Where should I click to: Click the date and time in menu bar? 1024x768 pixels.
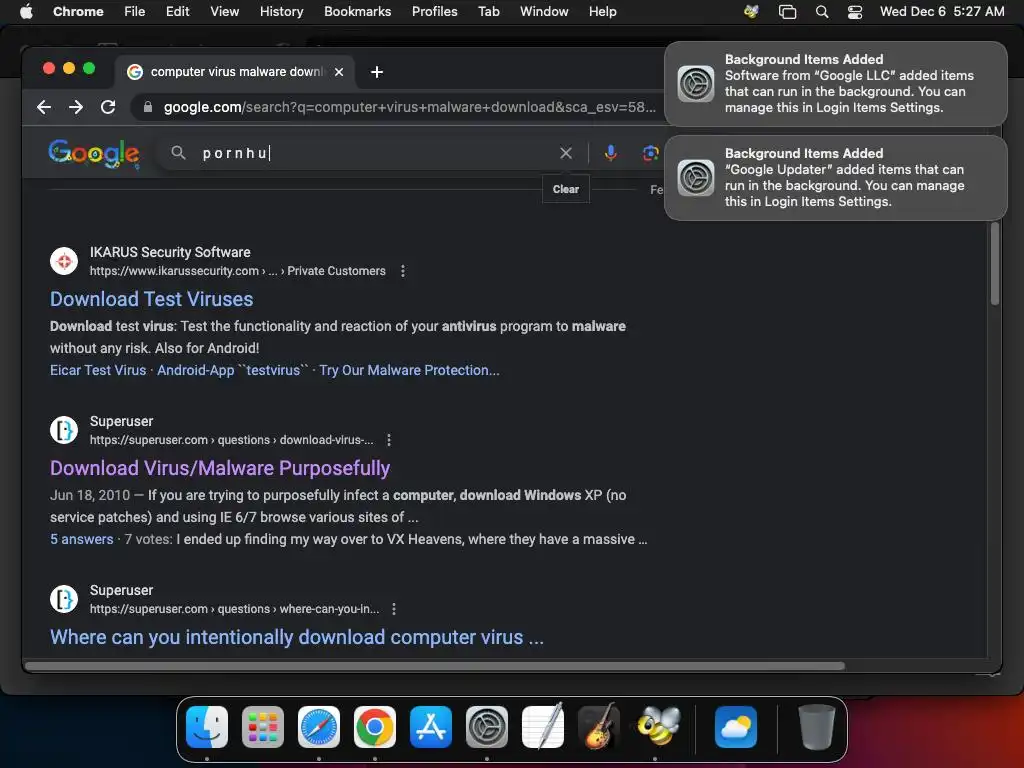[942, 11]
